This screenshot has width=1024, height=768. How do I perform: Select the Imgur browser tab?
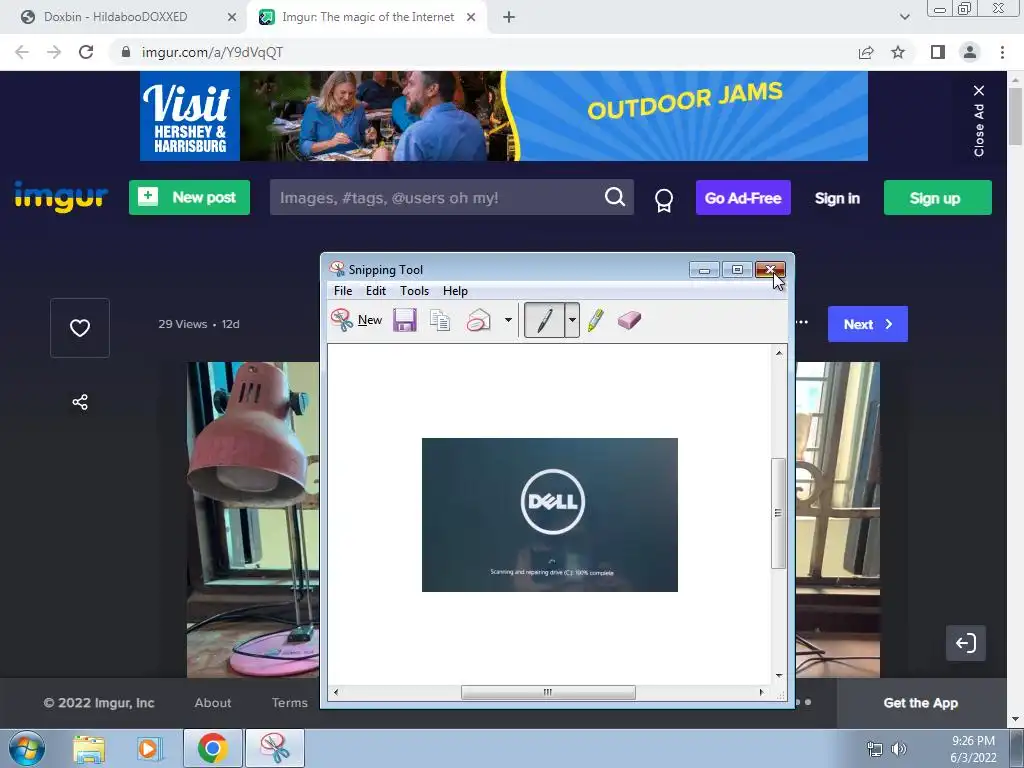pyautogui.click(x=366, y=17)
